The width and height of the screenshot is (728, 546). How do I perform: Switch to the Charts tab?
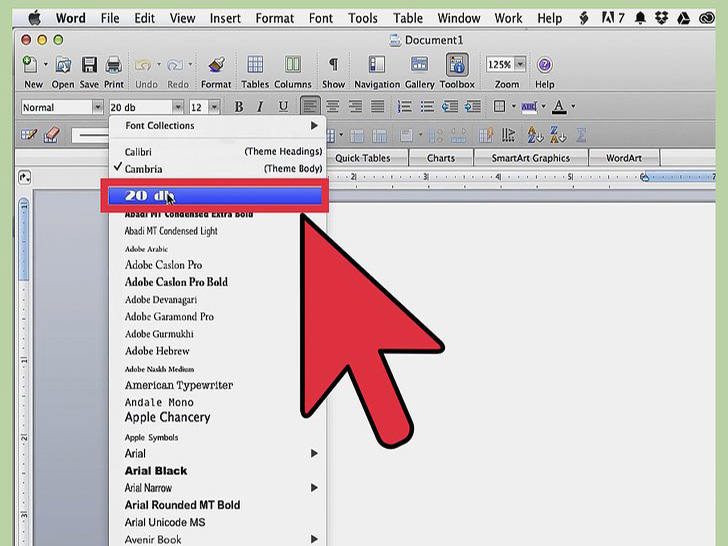tap(441, 158)
